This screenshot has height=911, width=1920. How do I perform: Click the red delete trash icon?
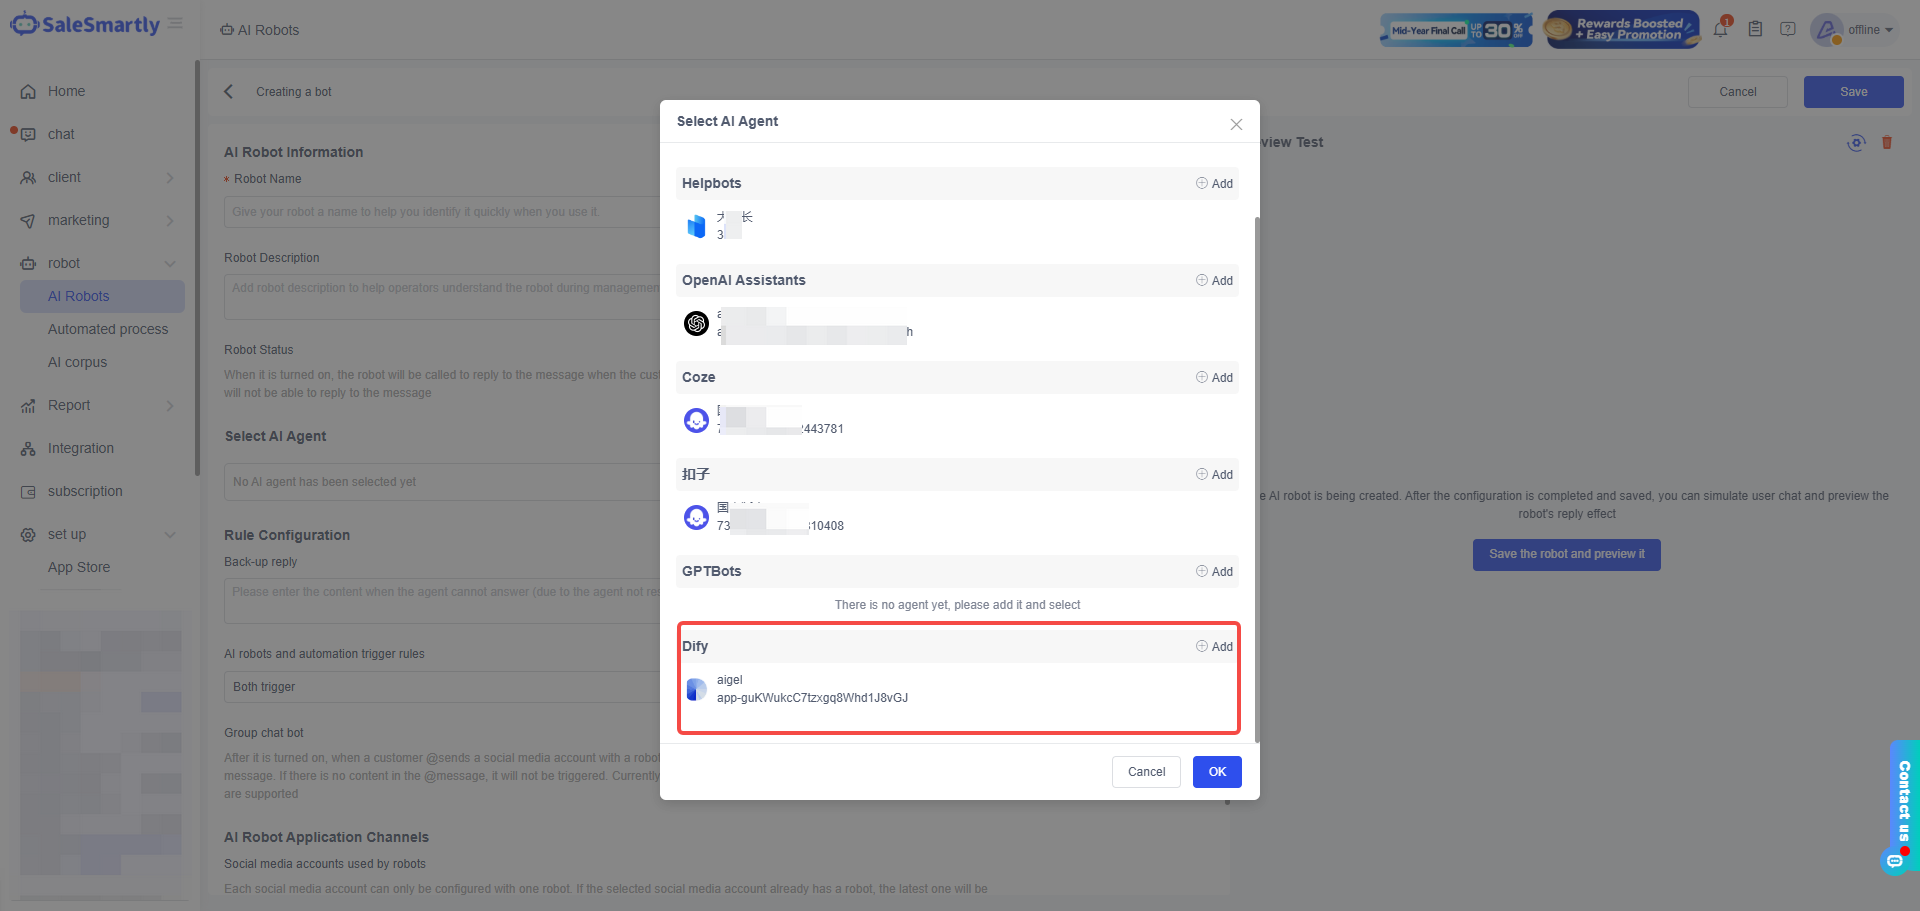point(1887,143)
